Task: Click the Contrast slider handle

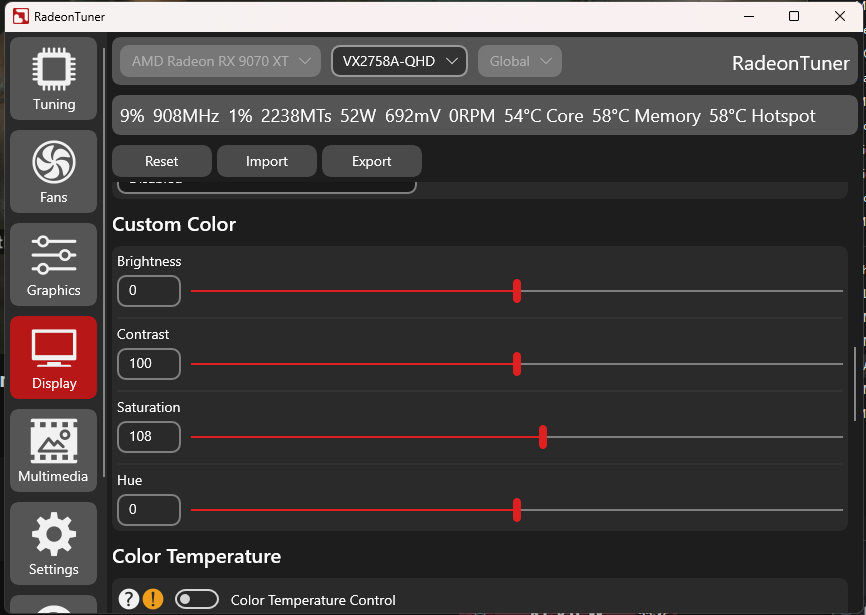Action: 517,364
